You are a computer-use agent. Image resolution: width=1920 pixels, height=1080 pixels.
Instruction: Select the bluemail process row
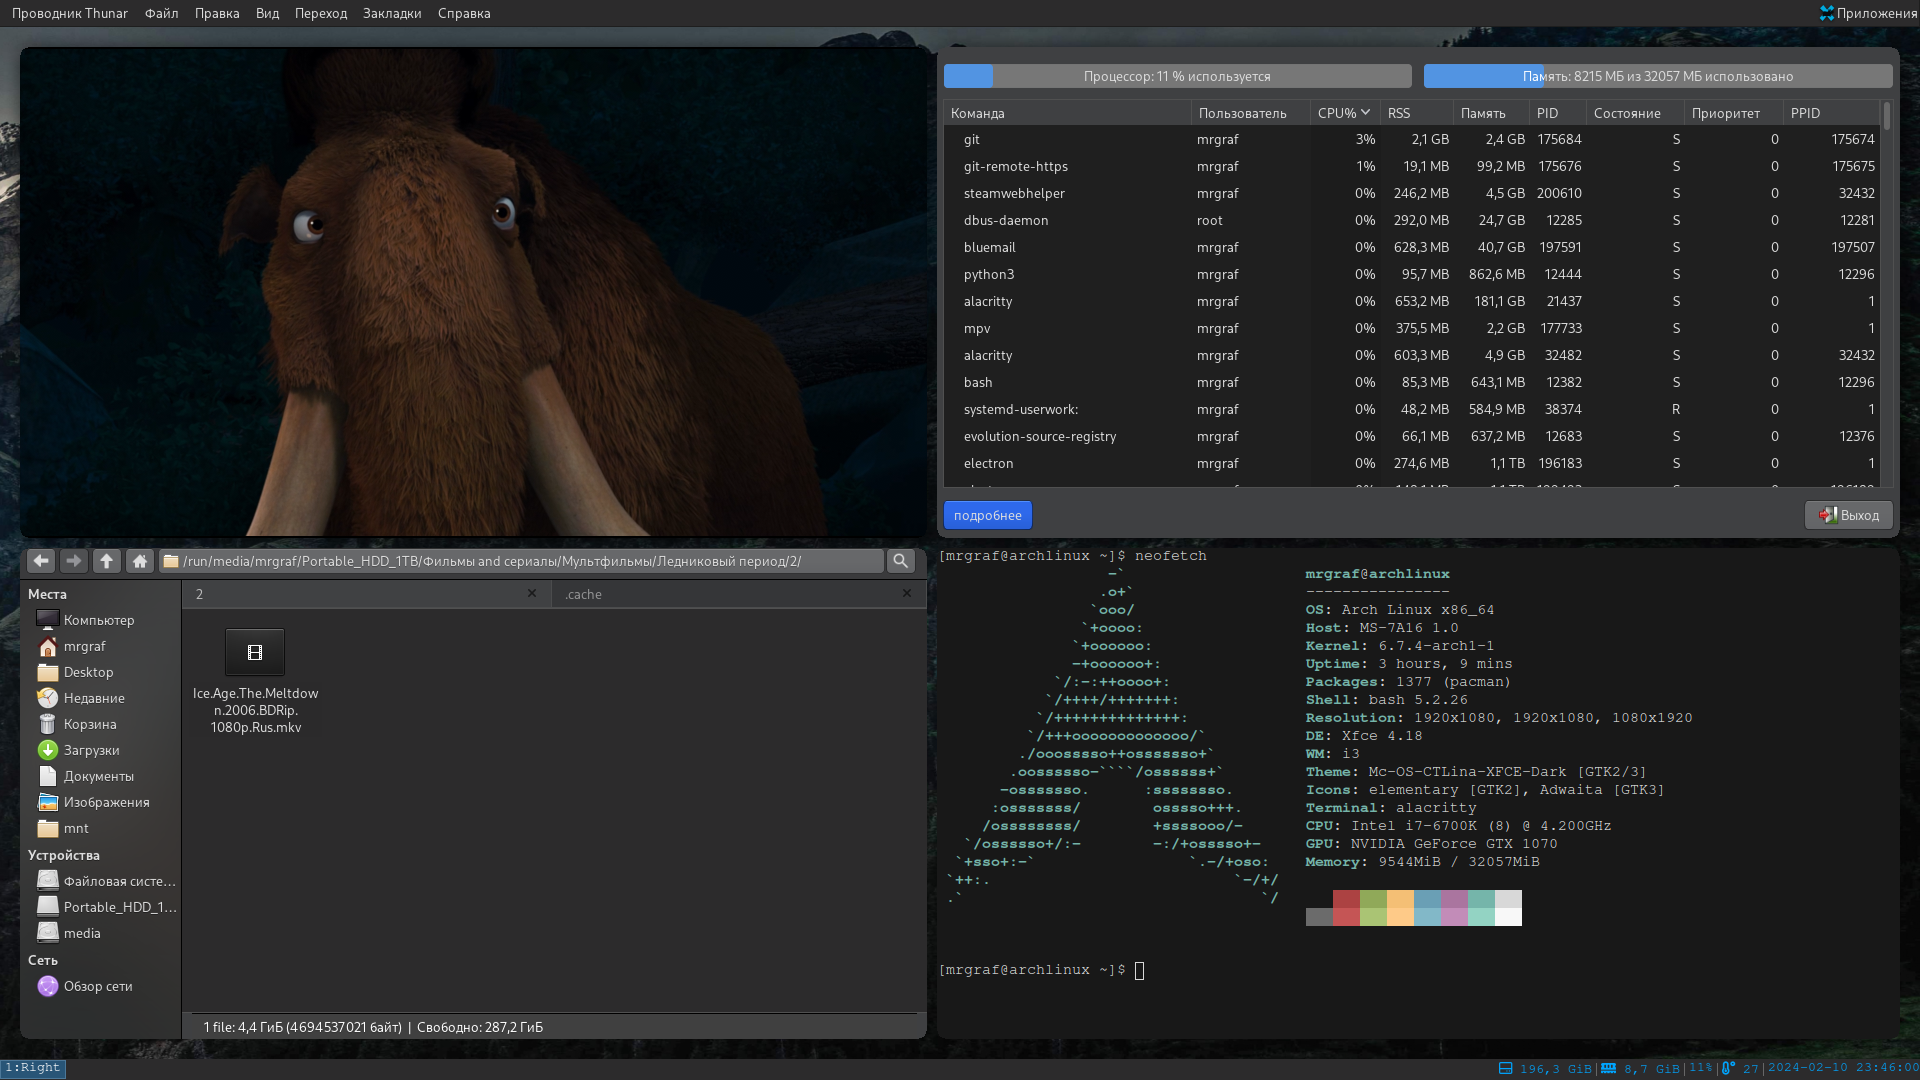(x=1412, y=247)
